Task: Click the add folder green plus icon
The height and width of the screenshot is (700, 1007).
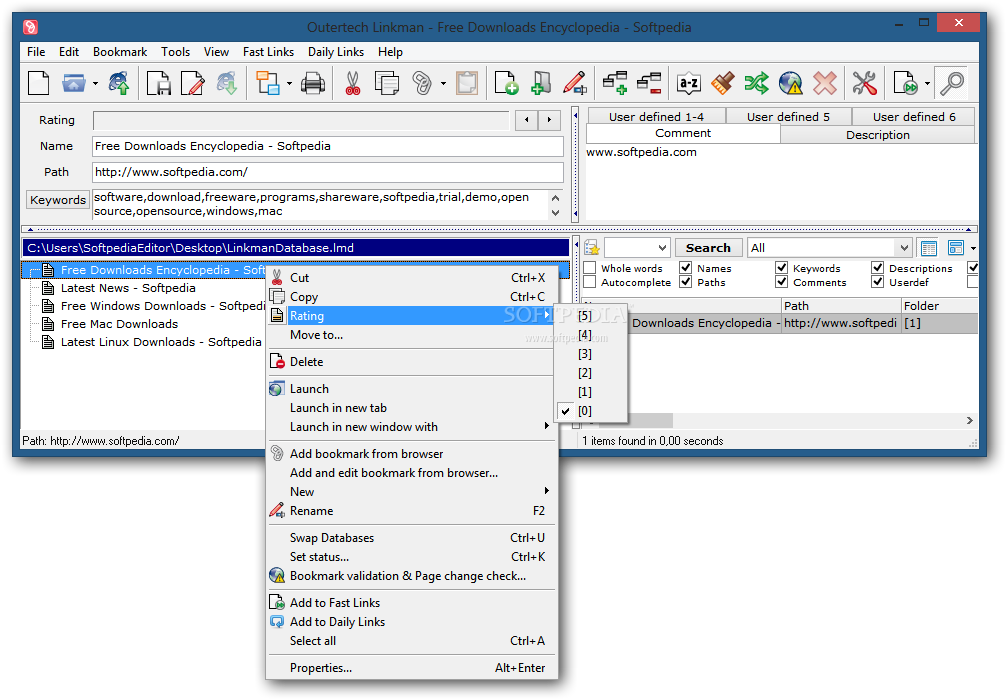Action: coord(541,83)
